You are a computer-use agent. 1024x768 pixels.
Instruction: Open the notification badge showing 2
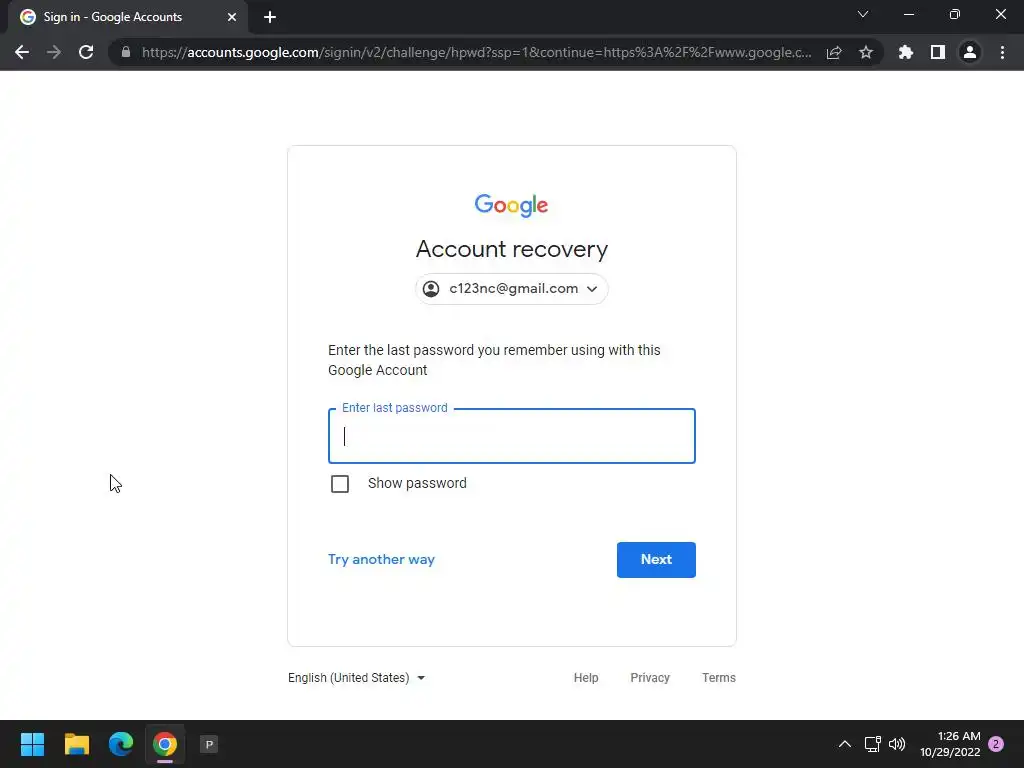[x=996, y=744]
